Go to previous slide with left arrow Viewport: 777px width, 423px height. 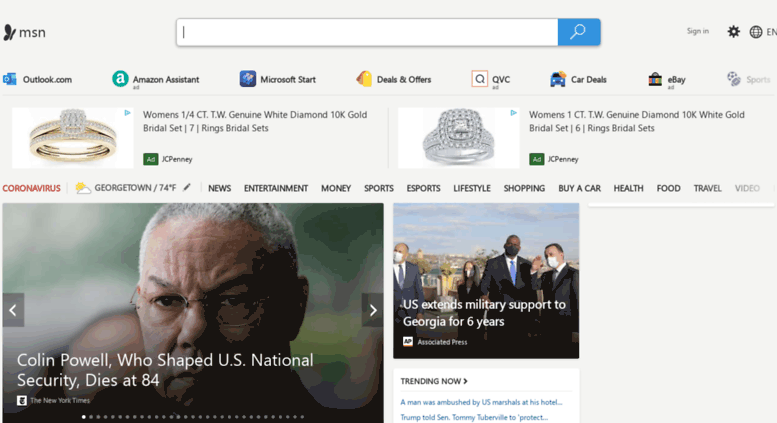pos(13,310)
